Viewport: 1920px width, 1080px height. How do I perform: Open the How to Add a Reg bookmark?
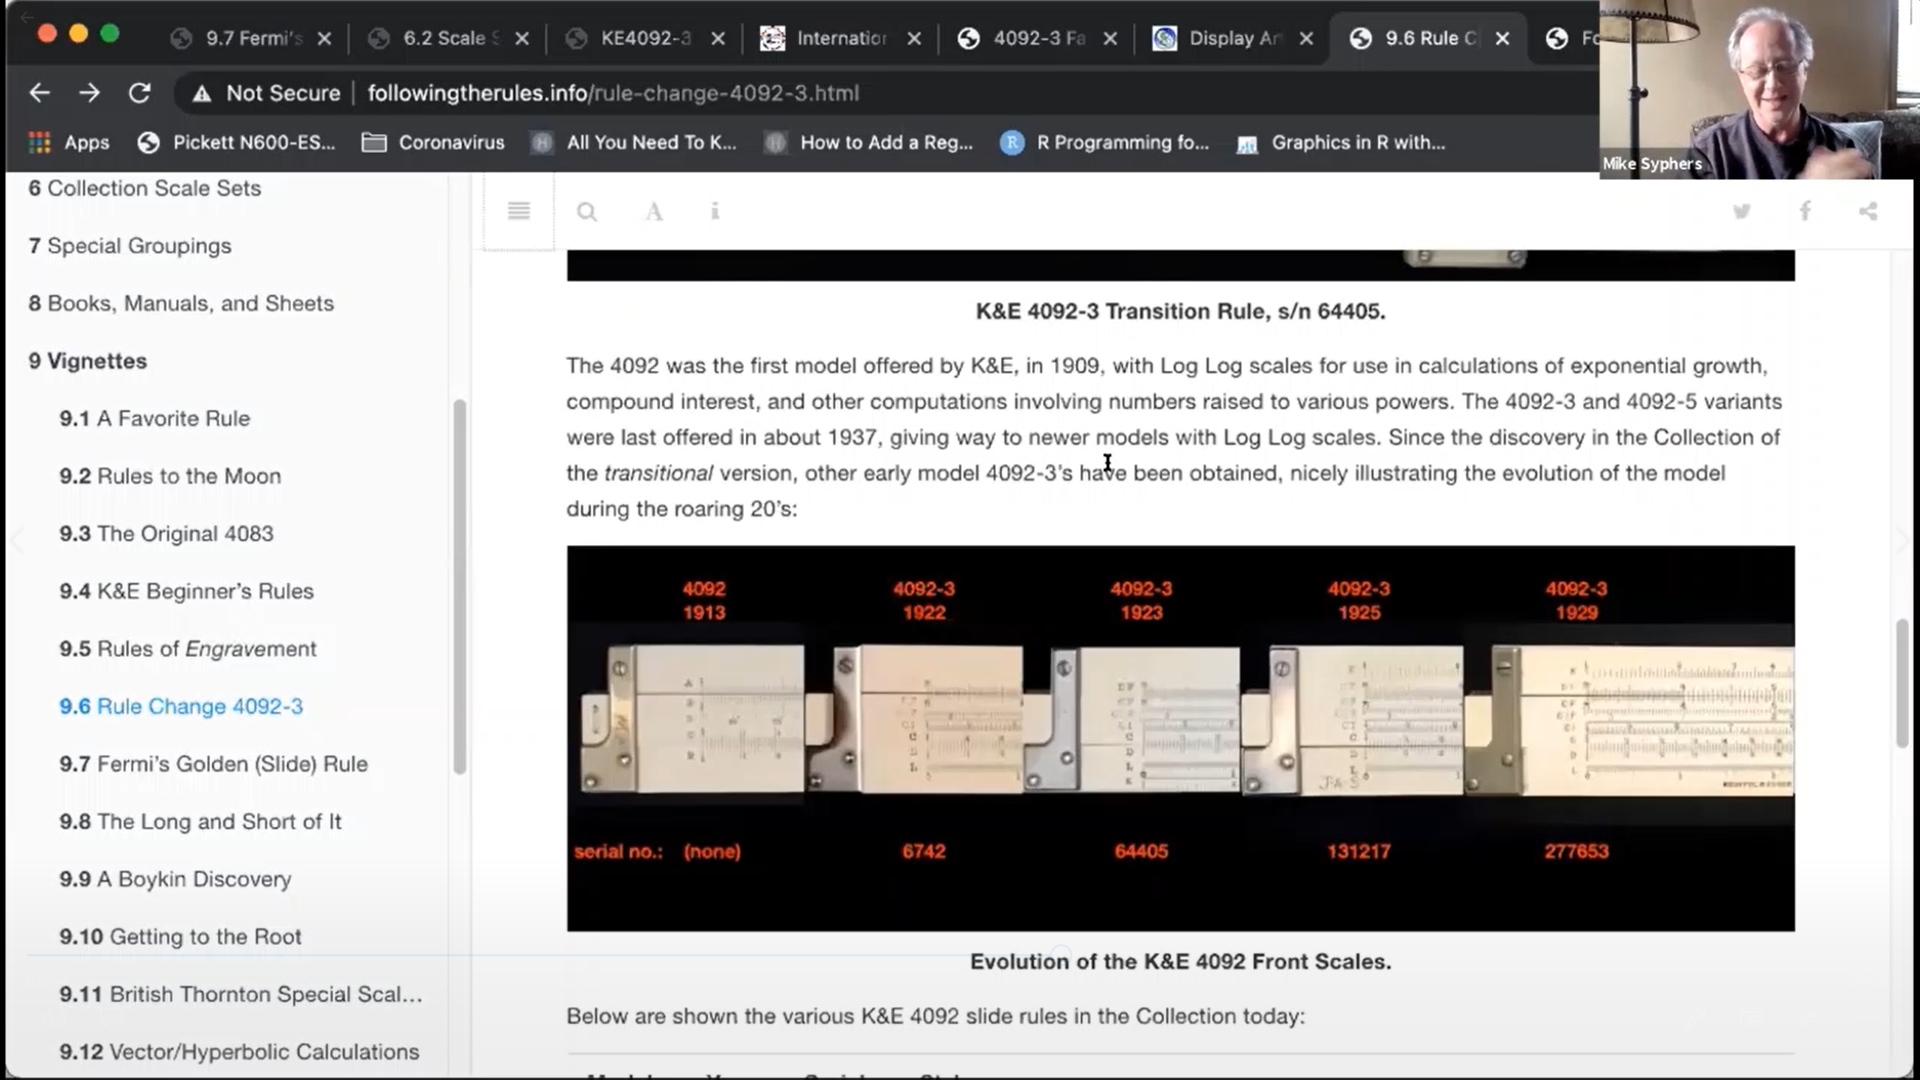(869, 142)
